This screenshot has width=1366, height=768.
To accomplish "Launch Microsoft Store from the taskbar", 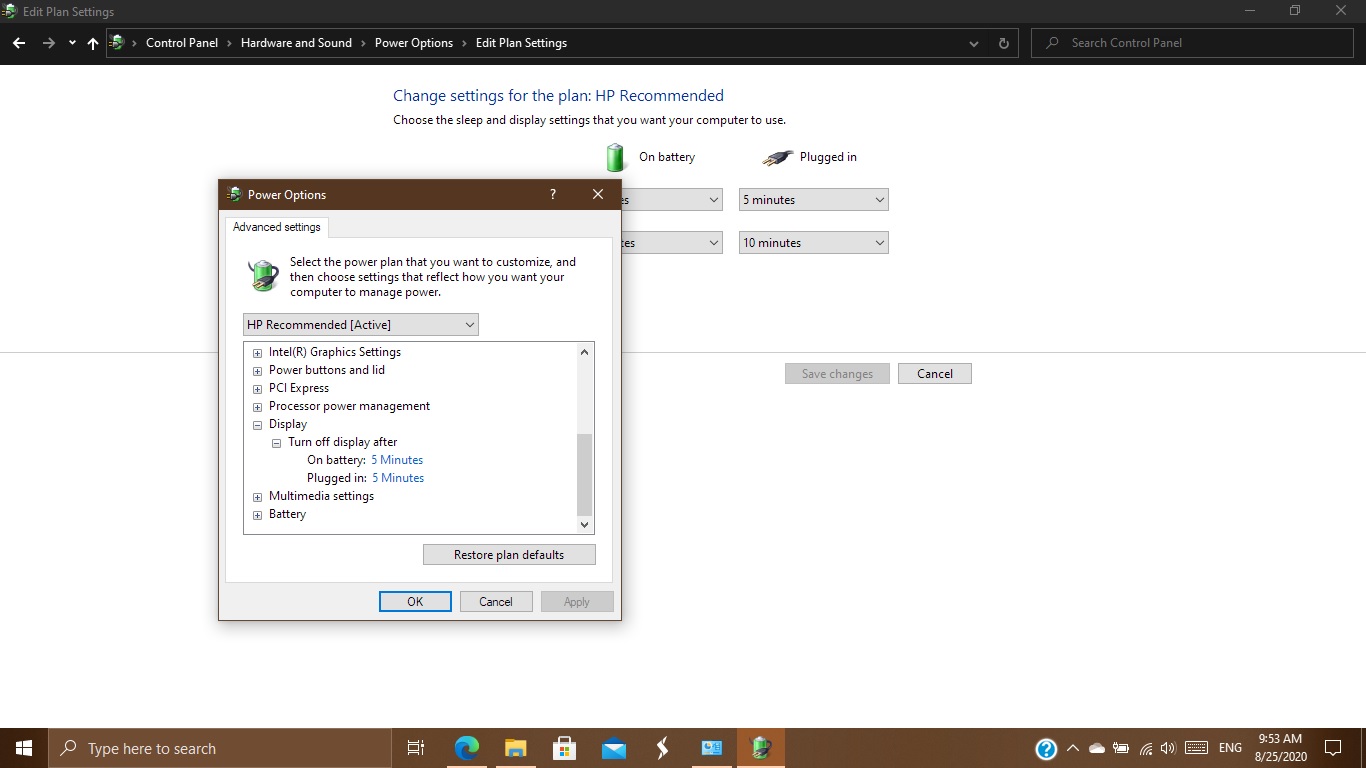I will 565,748.
